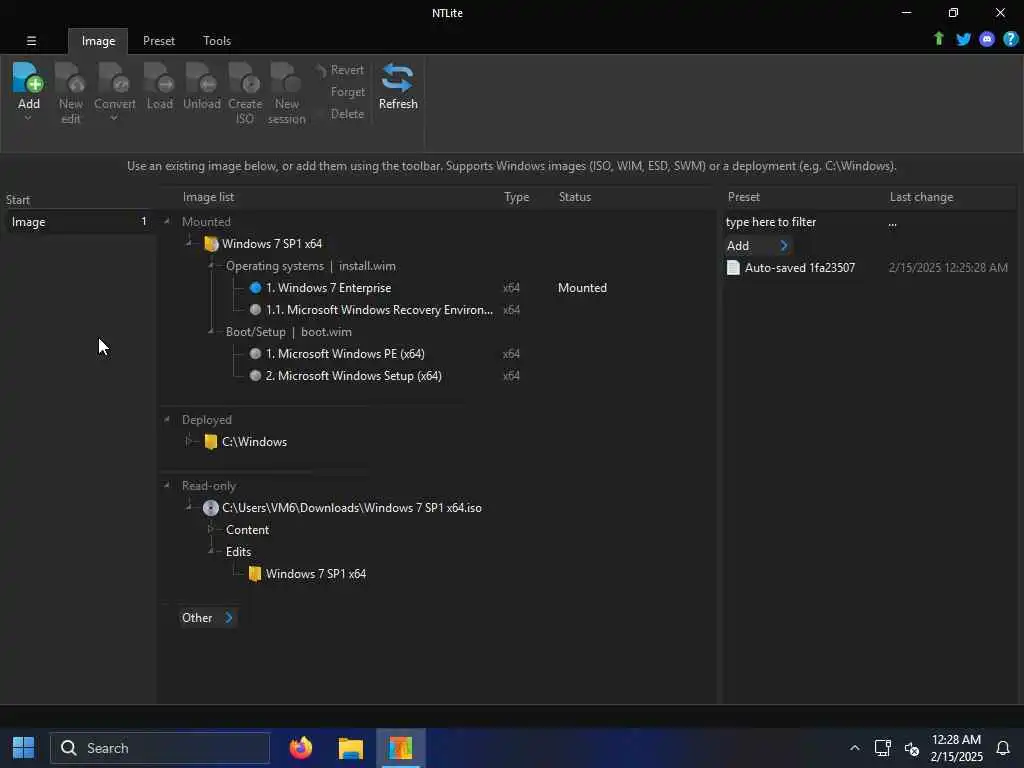Open the Convert dropdown arrow

(114, 119)
